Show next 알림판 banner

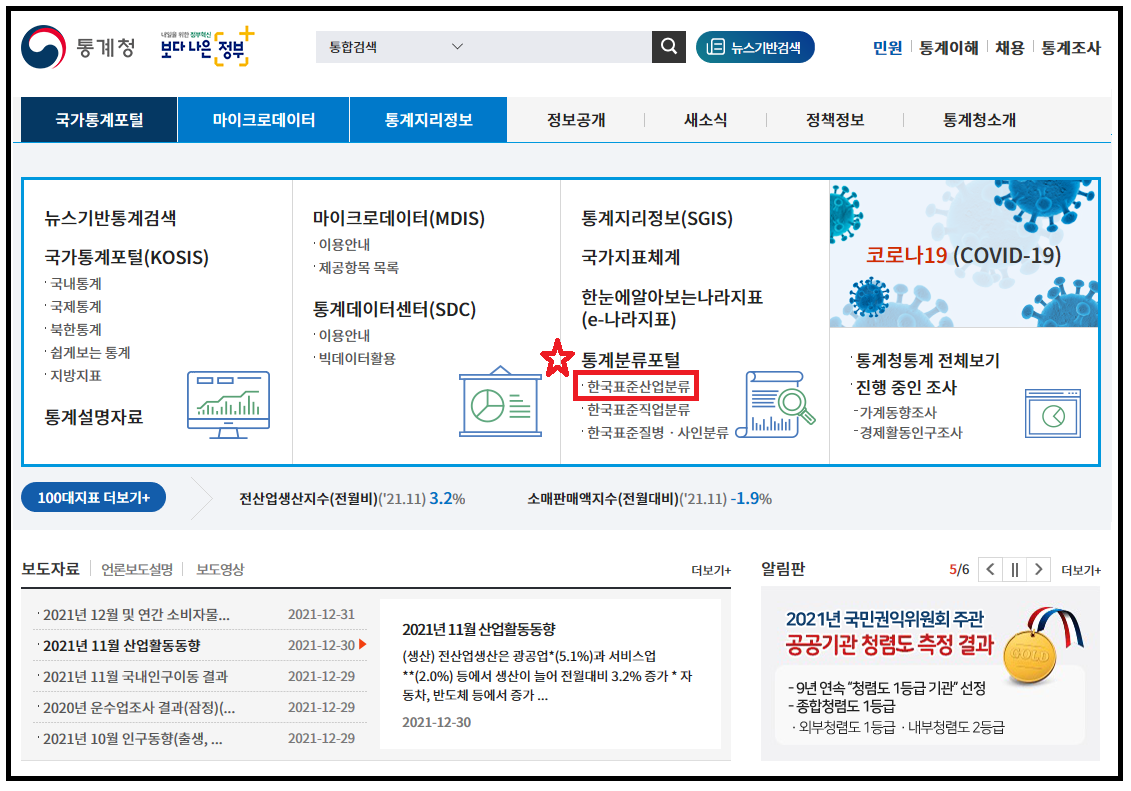(x=1038, y=570)
